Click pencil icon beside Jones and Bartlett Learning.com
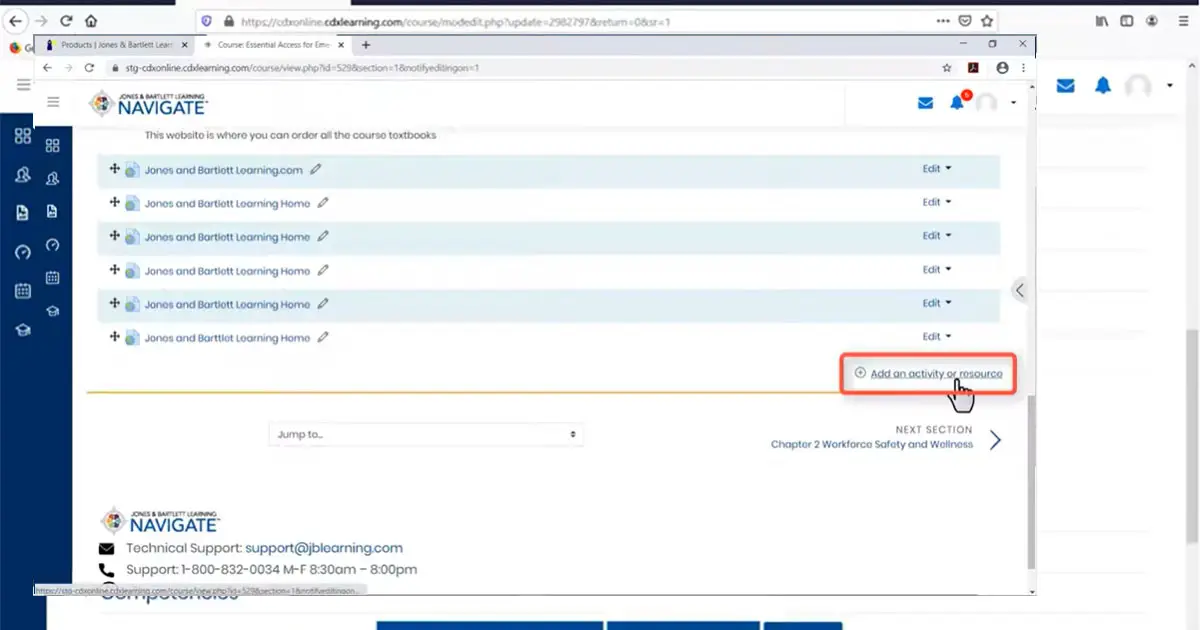The image size is (1200, 630). (x=316, y=170)
